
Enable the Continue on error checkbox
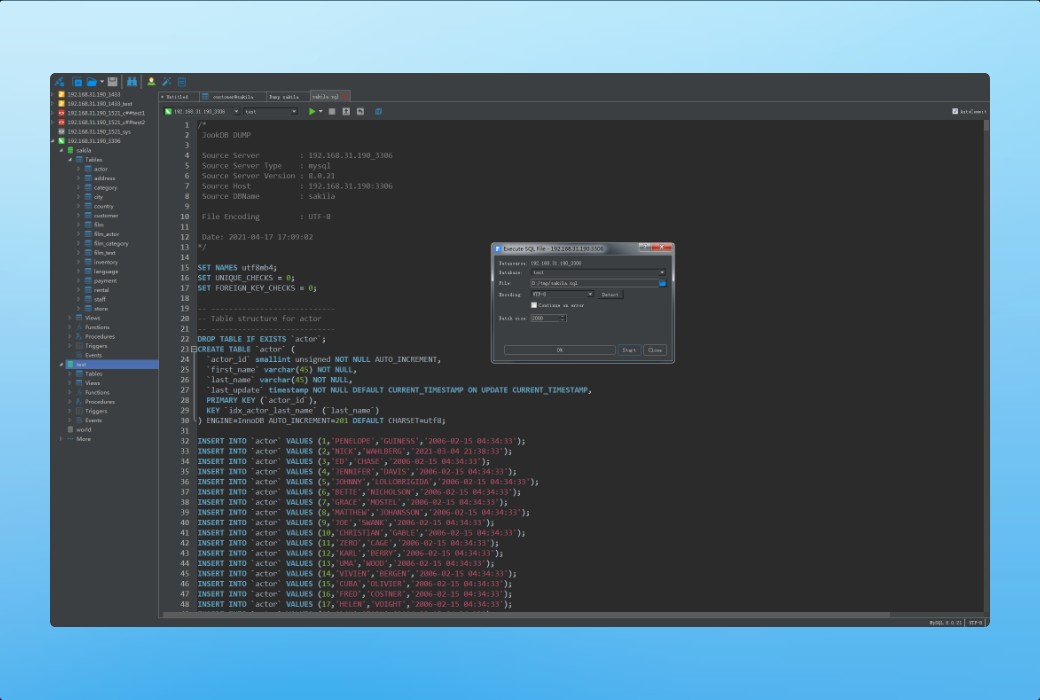point(534,305)
